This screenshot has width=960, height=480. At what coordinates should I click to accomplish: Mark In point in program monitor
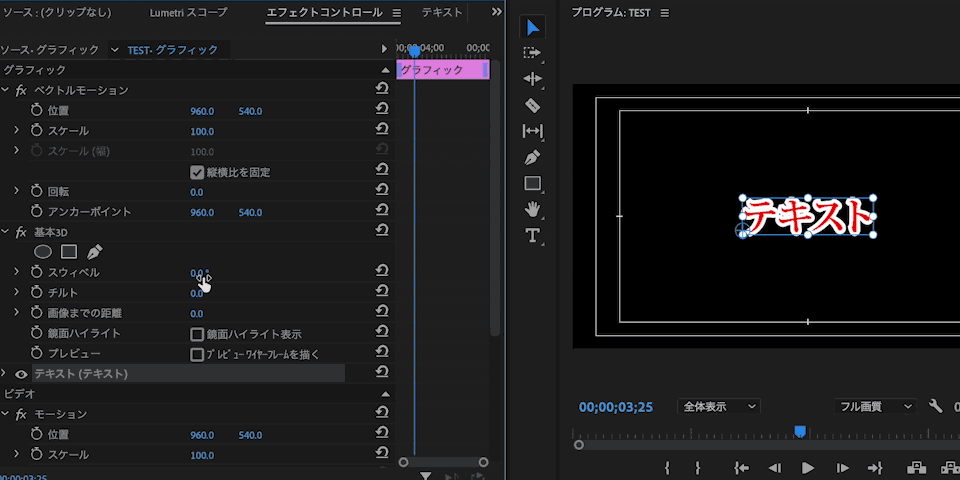(667, 468)
